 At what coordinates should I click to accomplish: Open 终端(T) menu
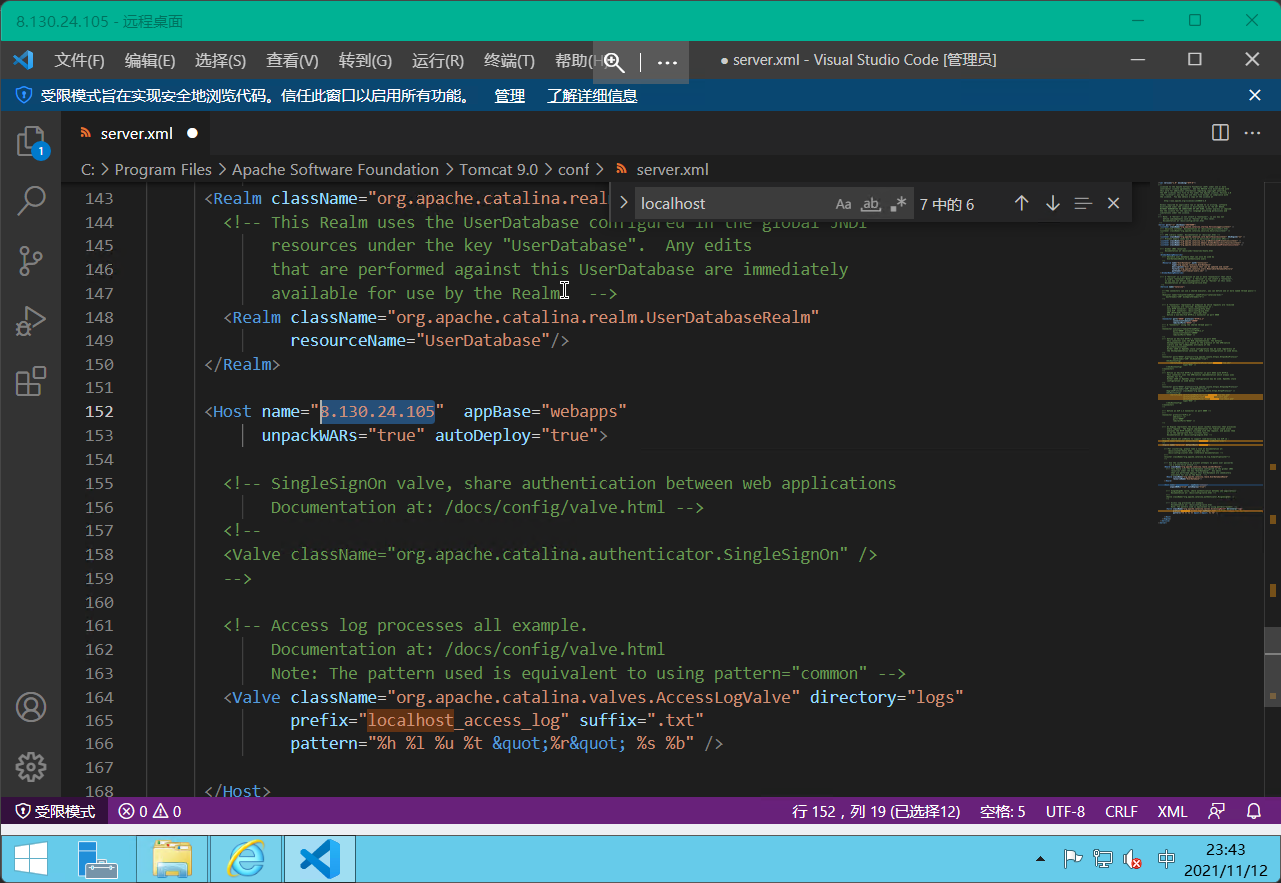(x=509, y=61)
